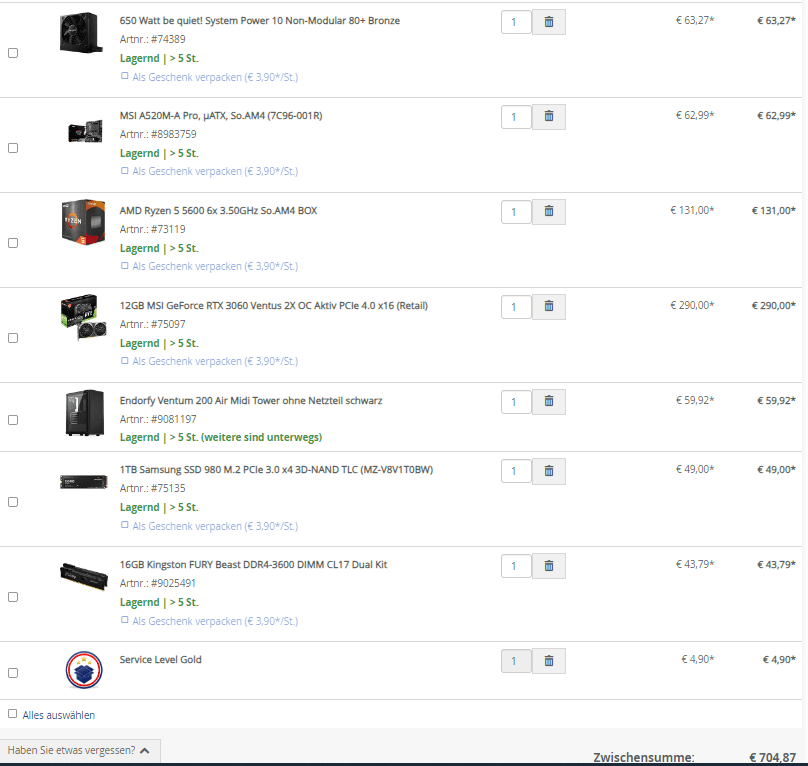Remove Service Level Gold with trash icon
The image size is (808, 766).
tap(549, 661)
